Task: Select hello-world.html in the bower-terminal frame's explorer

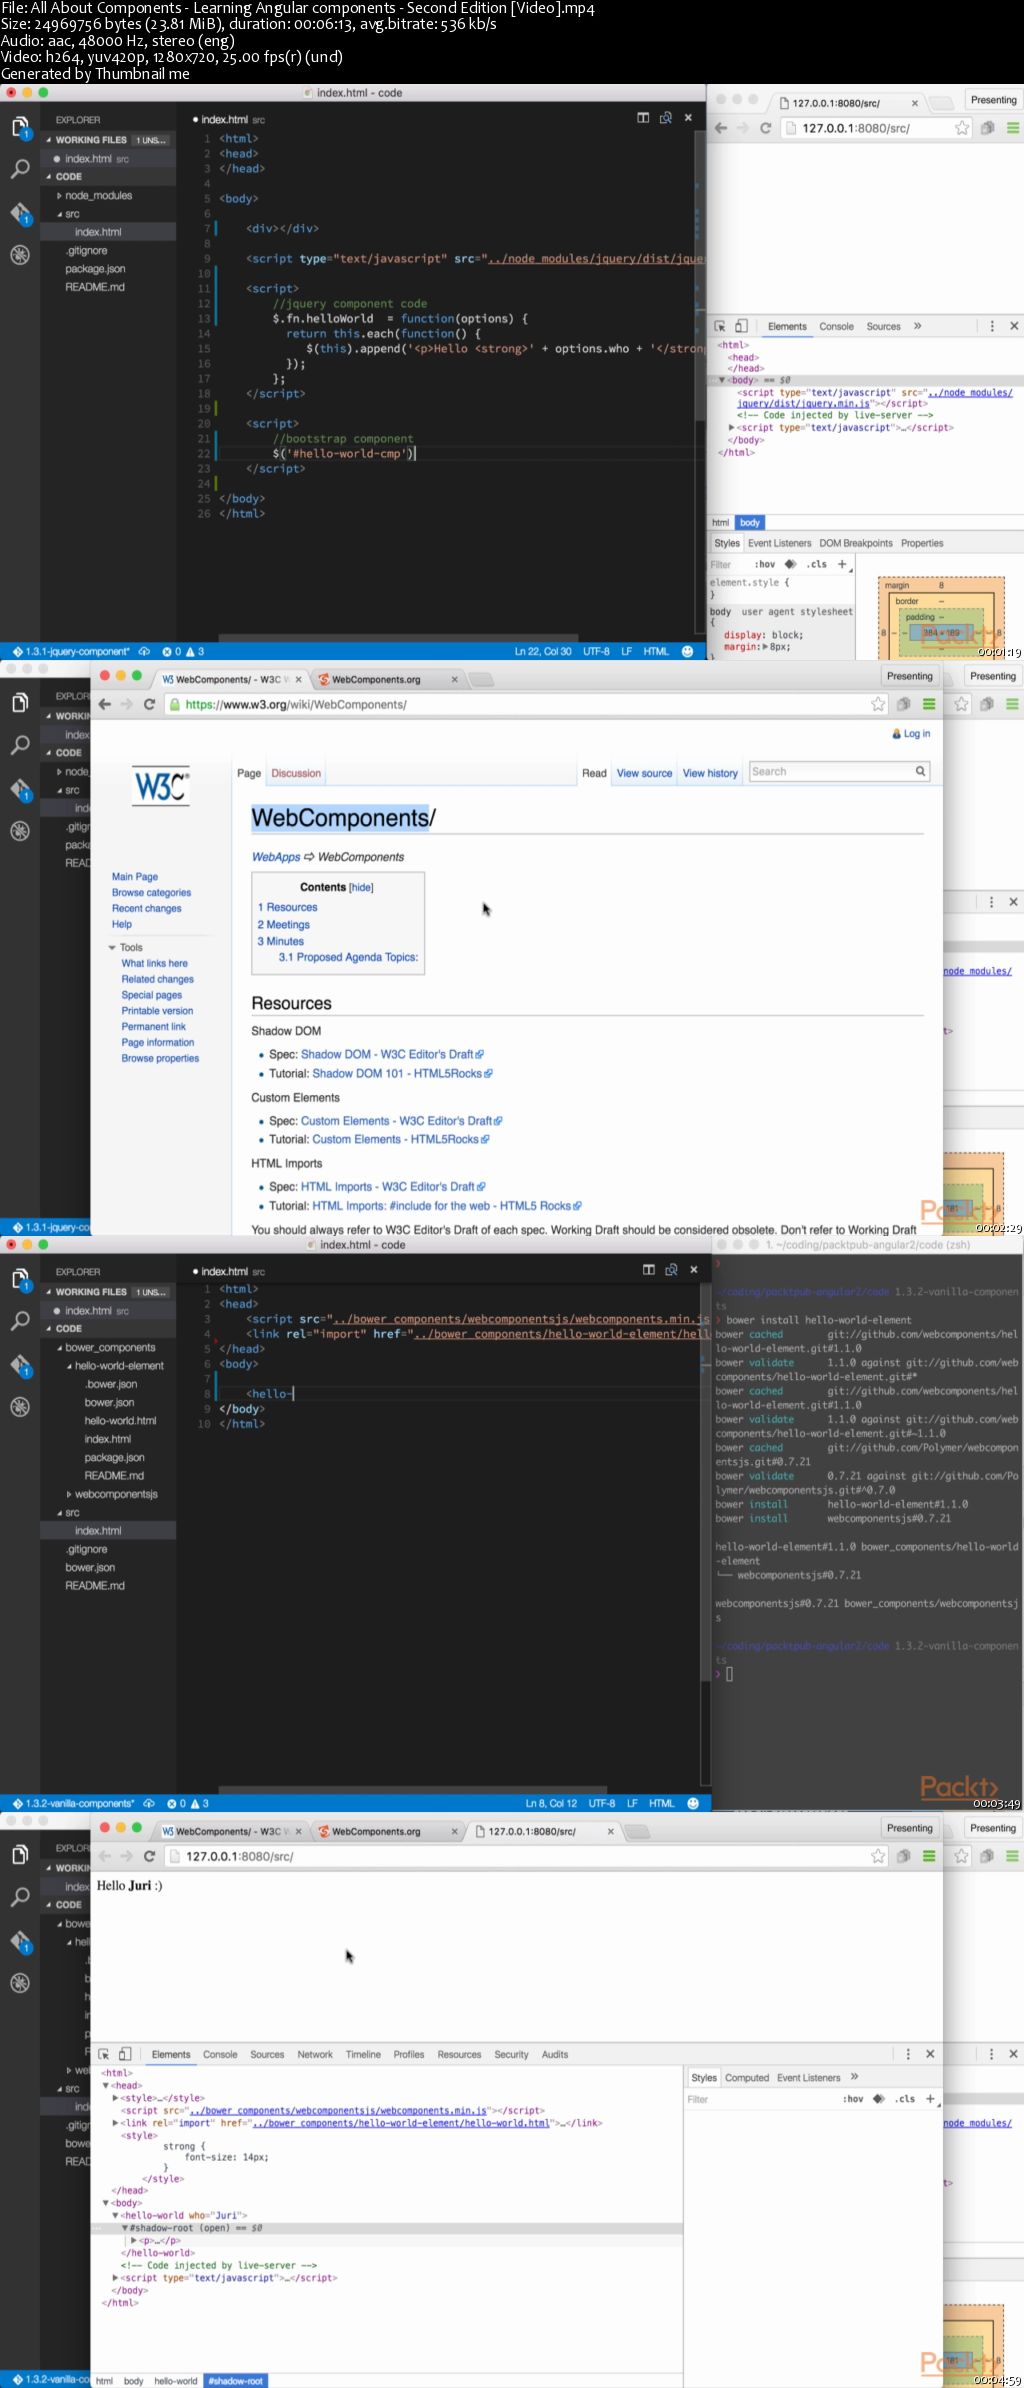Action: (121, 1420)
